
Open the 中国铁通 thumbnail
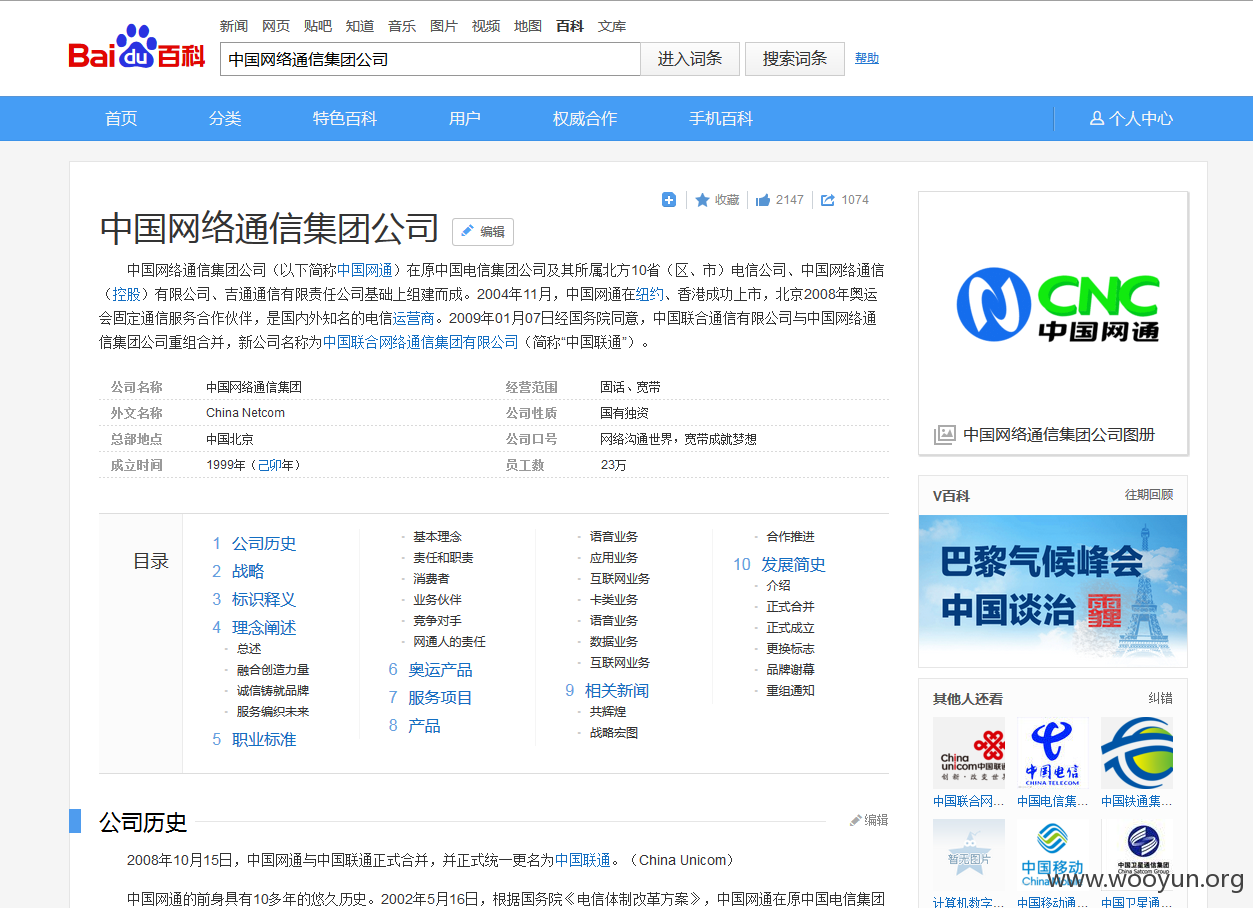[x=1137, y=753]
